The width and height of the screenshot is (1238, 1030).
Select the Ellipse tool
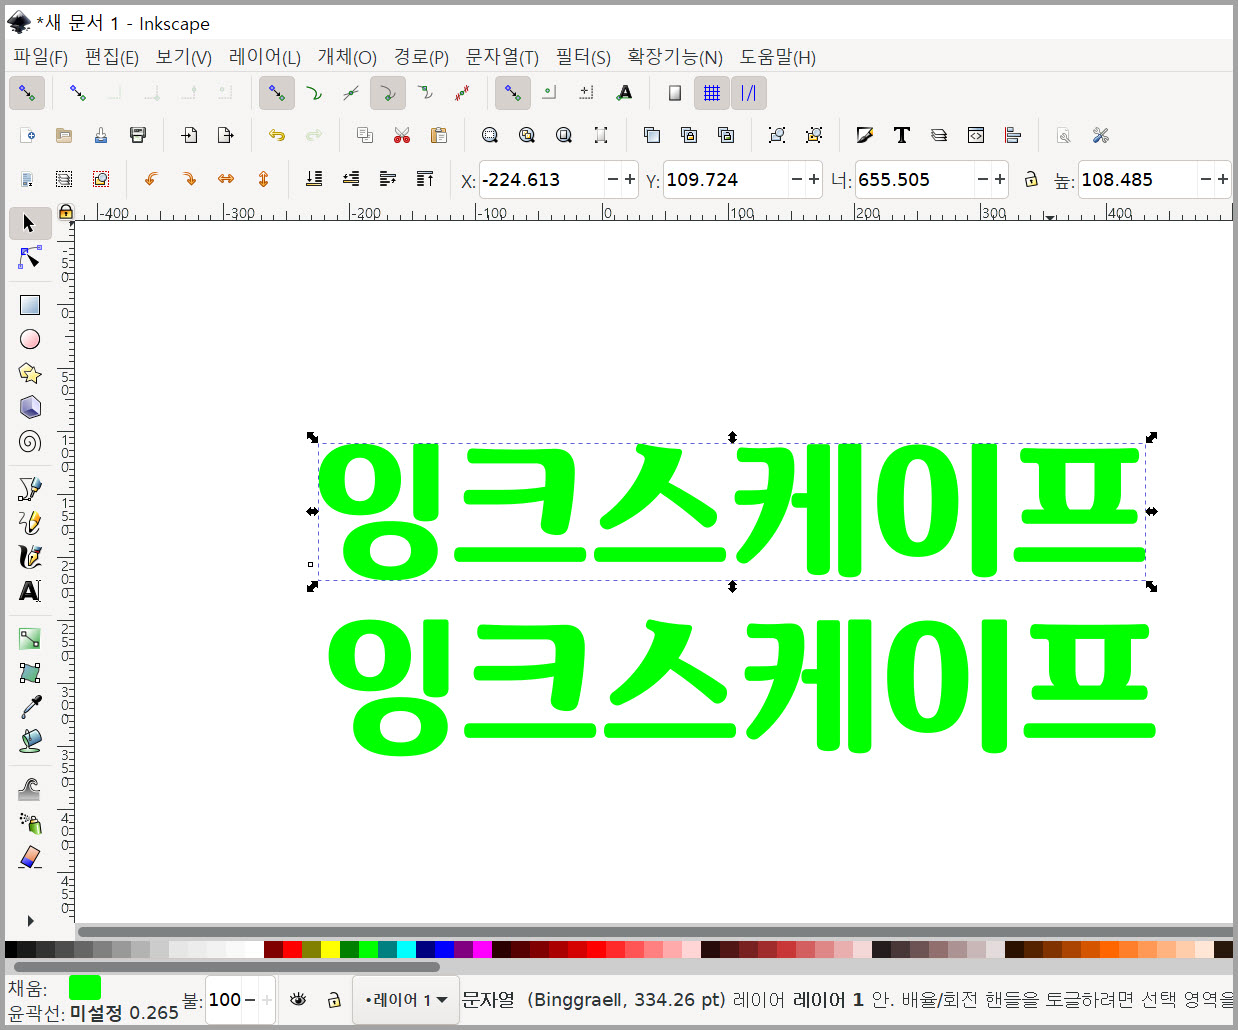coord(30,339)
